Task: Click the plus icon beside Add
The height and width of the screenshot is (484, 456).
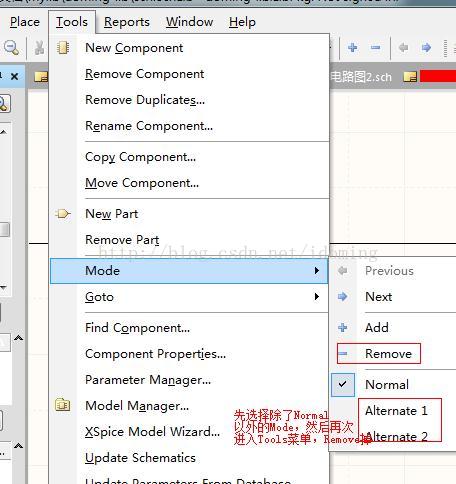Action: pos(343,328)
